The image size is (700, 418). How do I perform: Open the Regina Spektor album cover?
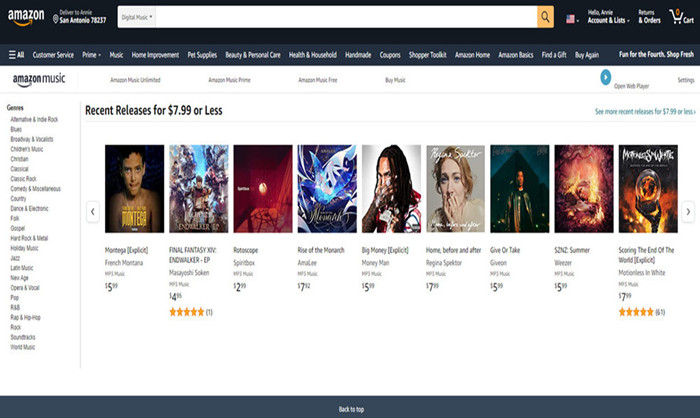[455, 188]
